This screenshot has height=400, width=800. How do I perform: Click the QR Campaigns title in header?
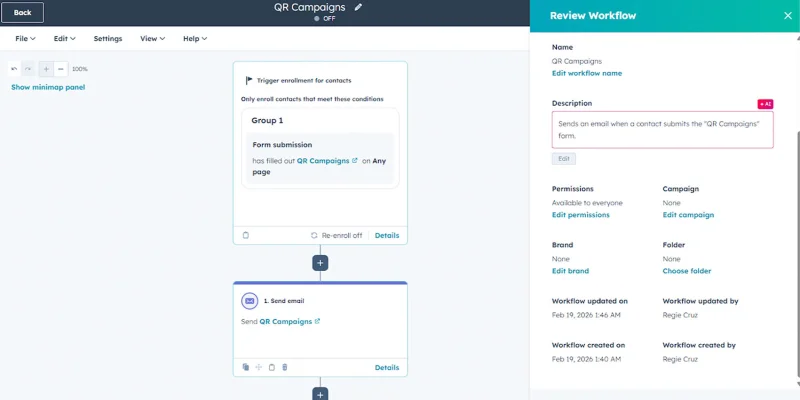(x=310, y=7)
